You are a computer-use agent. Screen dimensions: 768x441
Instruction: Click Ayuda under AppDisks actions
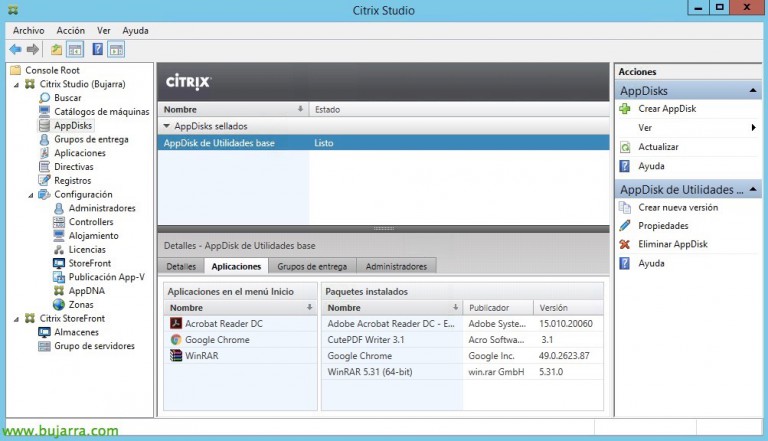(x=651, y=166)
